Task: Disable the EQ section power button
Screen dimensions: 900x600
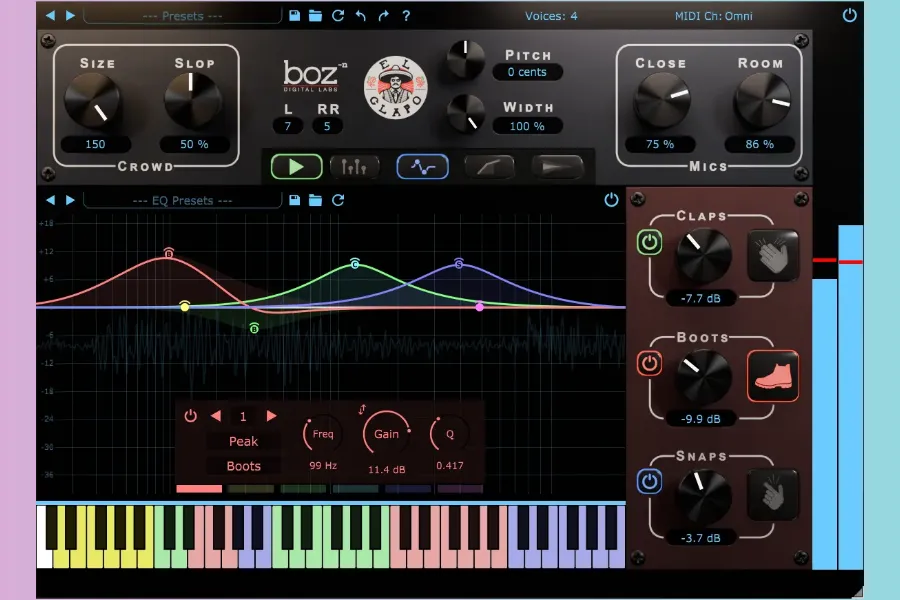Action: tap(611, 200)
